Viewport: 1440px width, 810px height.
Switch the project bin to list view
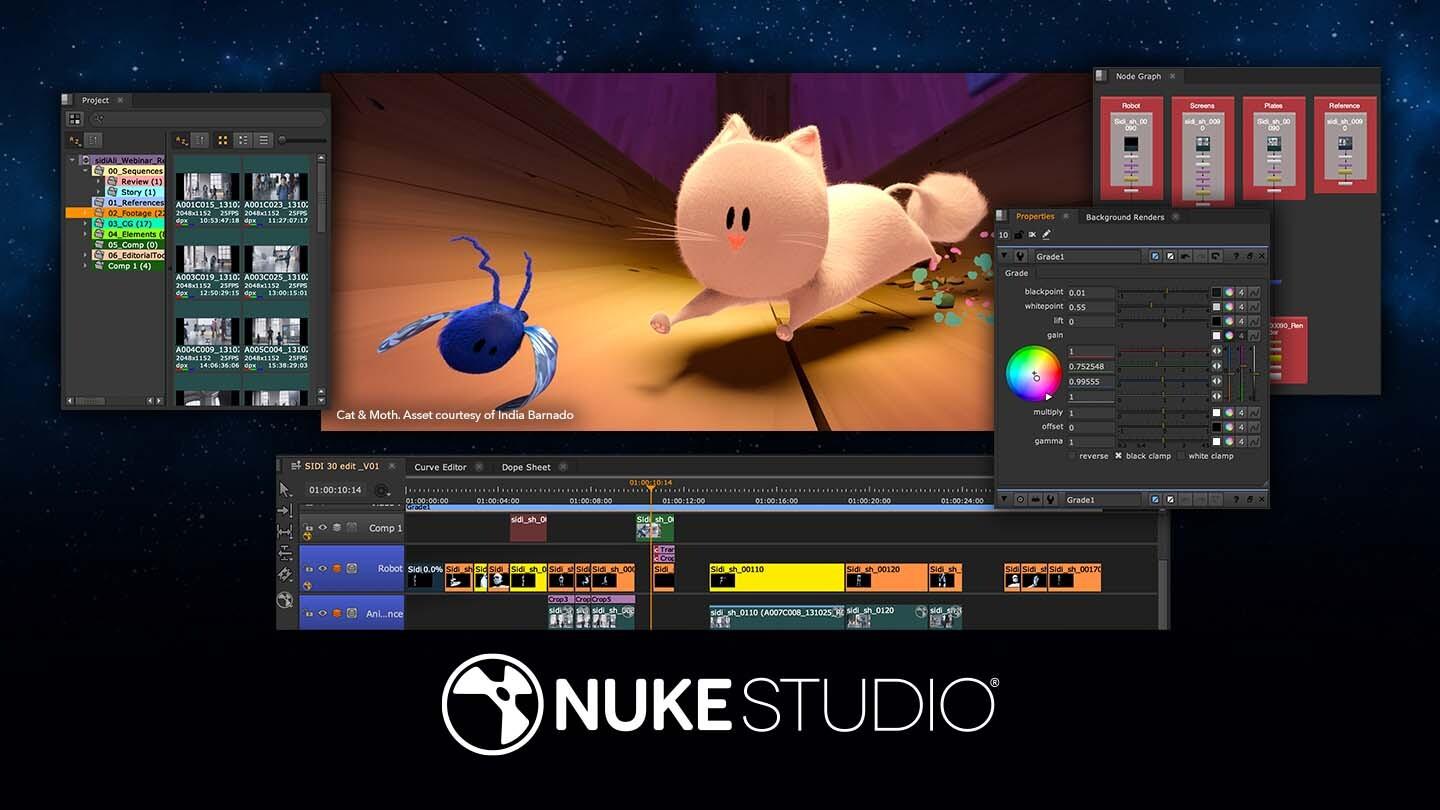pyautogui.click(x=264, y=139)
